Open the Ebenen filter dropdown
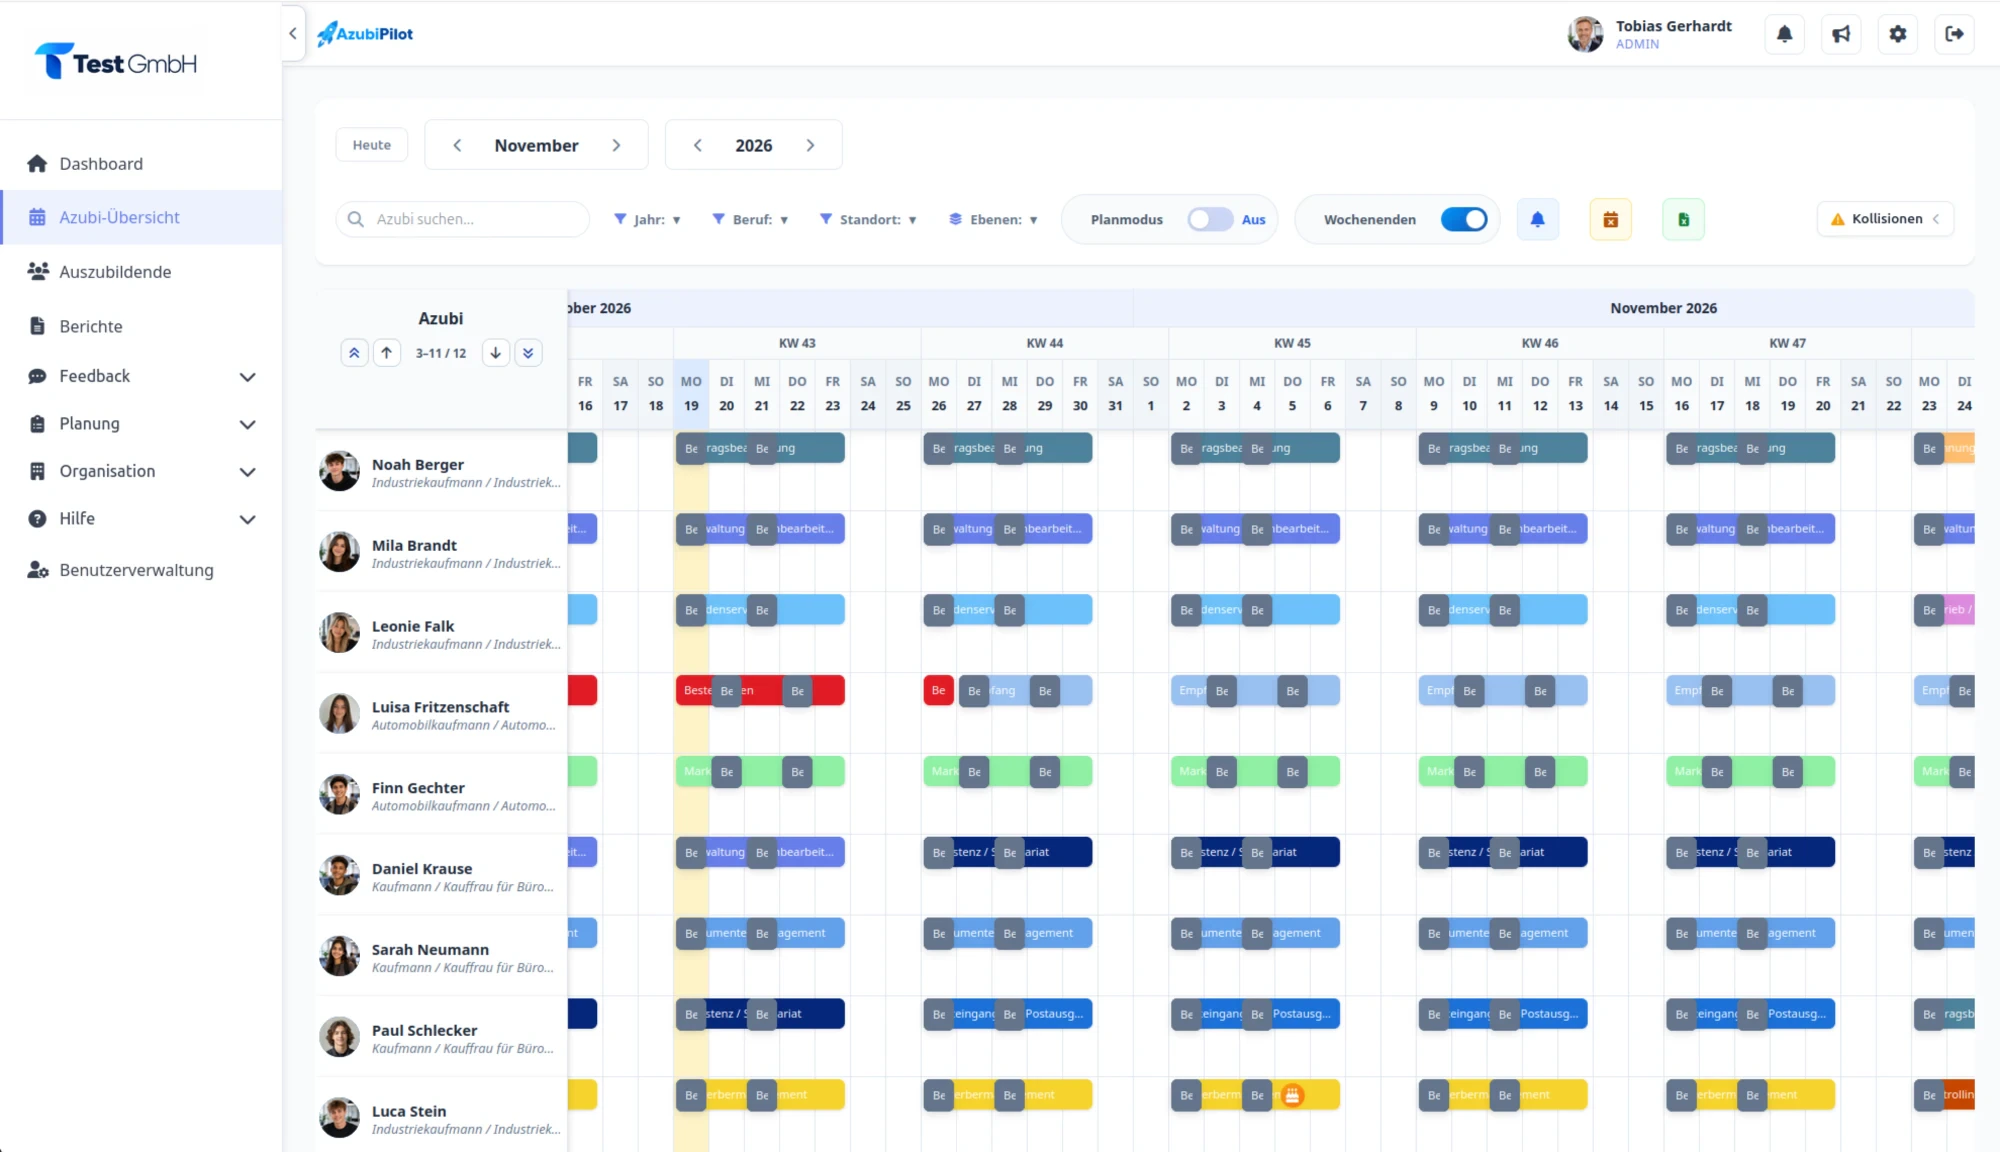 993,219
